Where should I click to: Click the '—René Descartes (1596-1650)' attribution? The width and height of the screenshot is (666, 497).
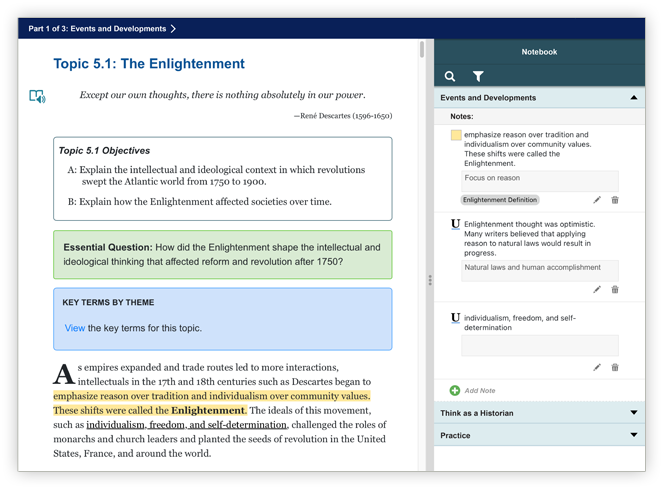[x=343, y=116]
